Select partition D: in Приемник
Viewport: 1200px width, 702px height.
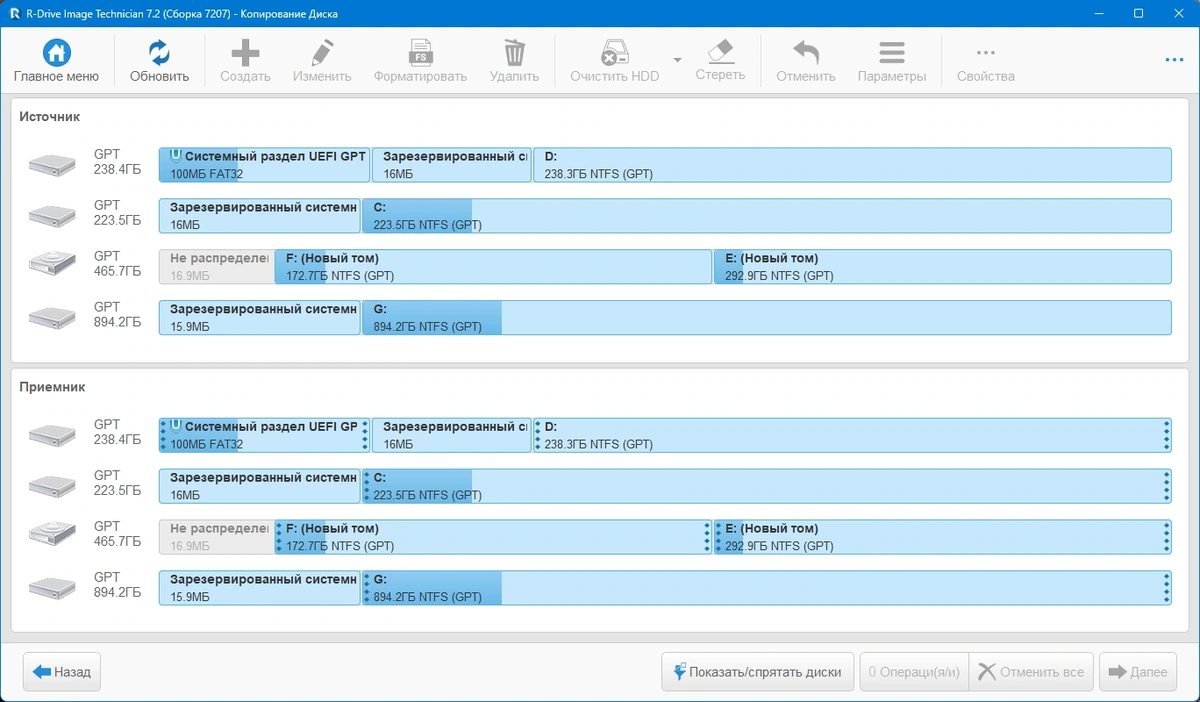[x=852, y=436]
